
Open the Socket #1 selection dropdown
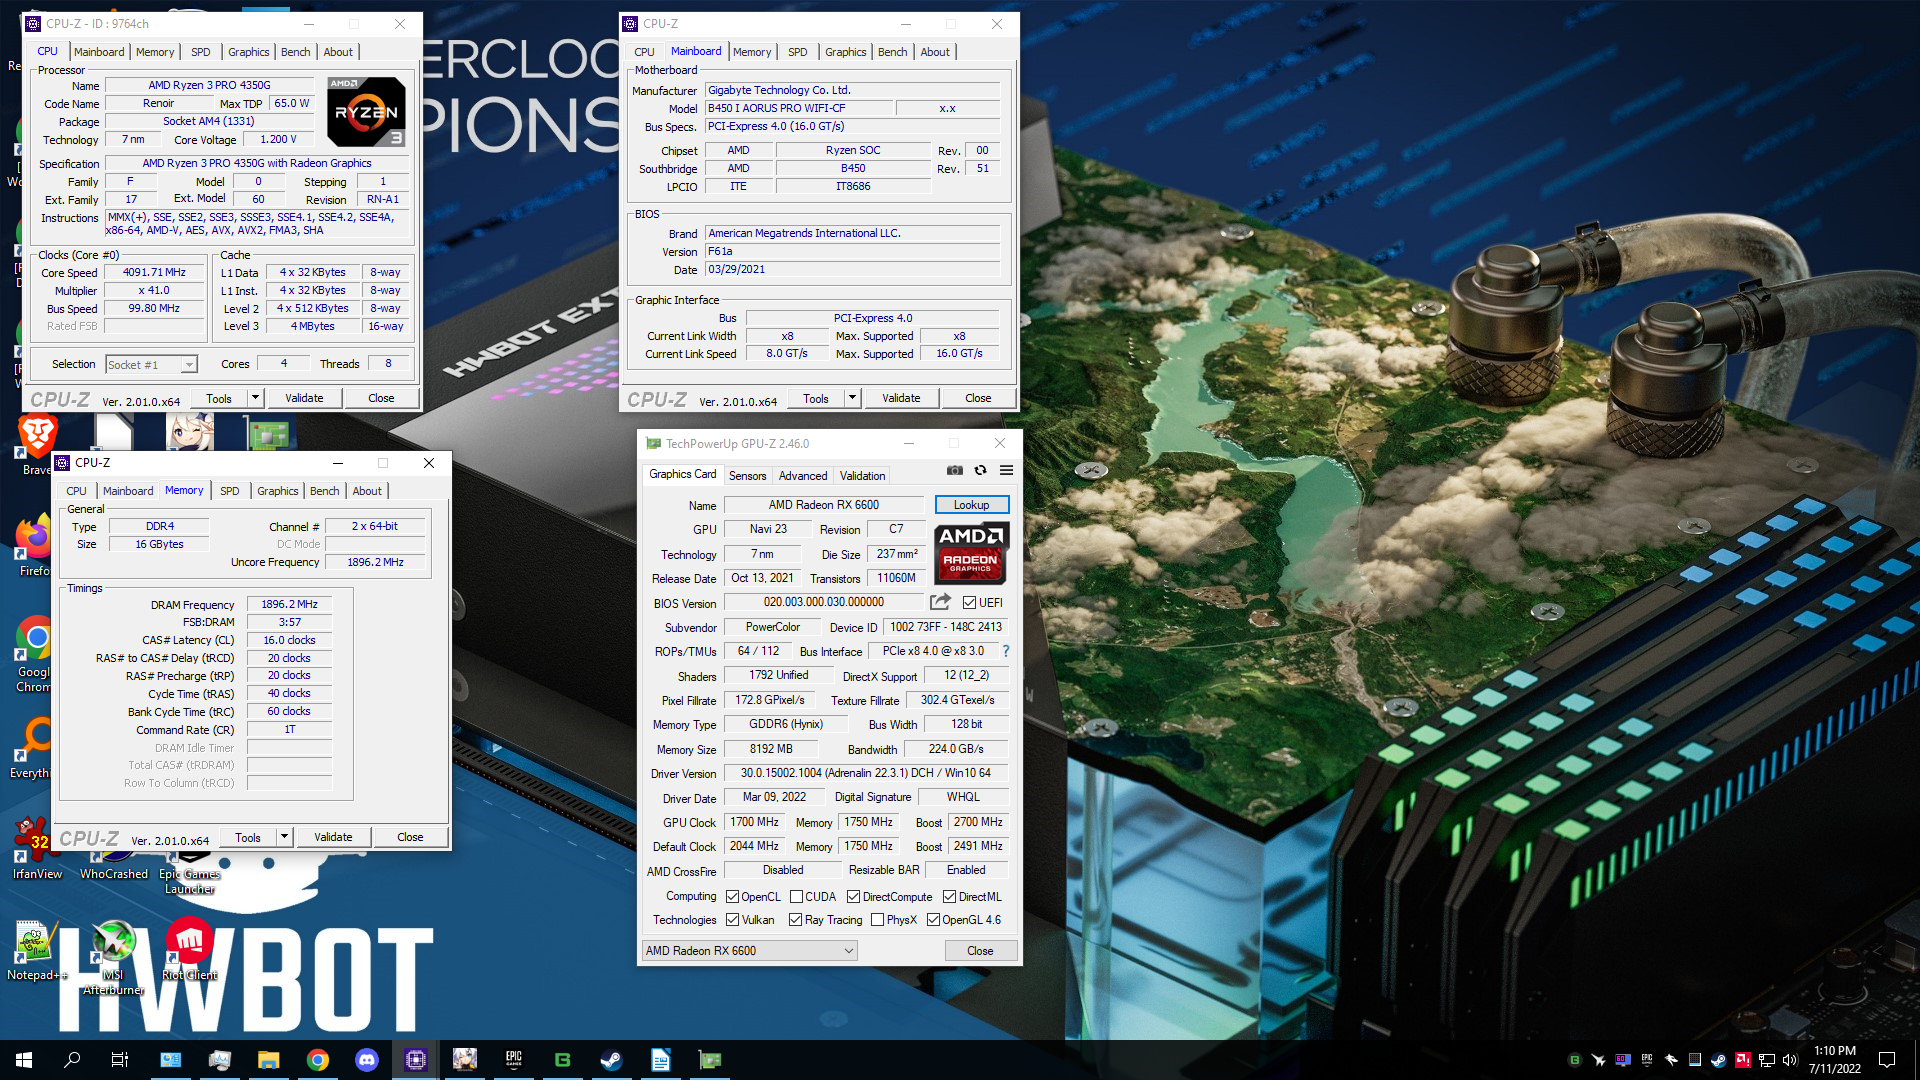pyautogui.click(x=152, y=365)
